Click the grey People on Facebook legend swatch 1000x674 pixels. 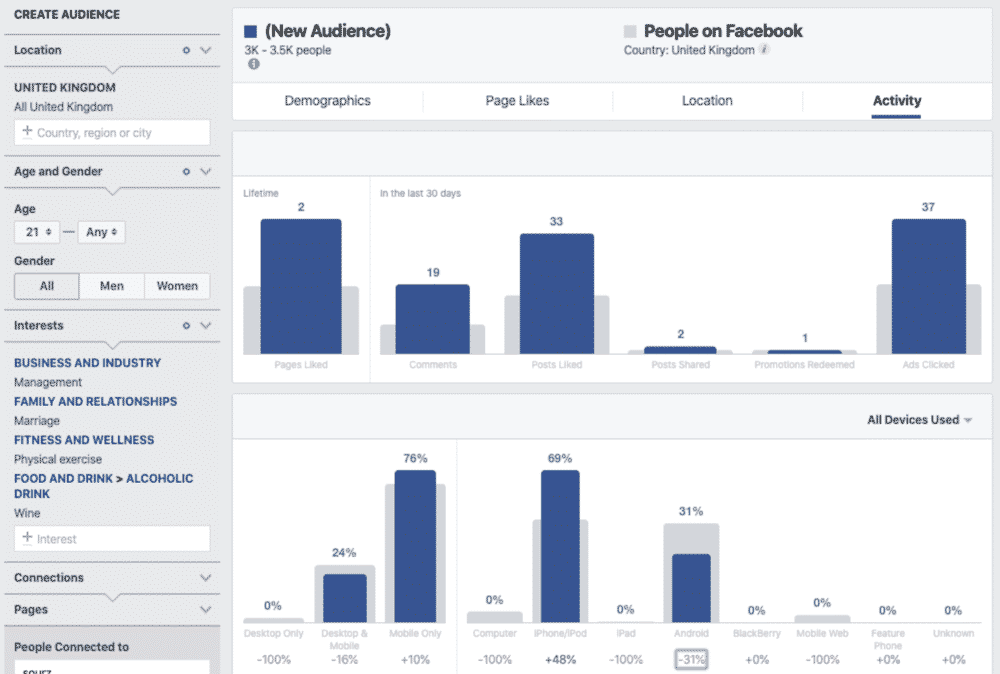tap(630, 31)
